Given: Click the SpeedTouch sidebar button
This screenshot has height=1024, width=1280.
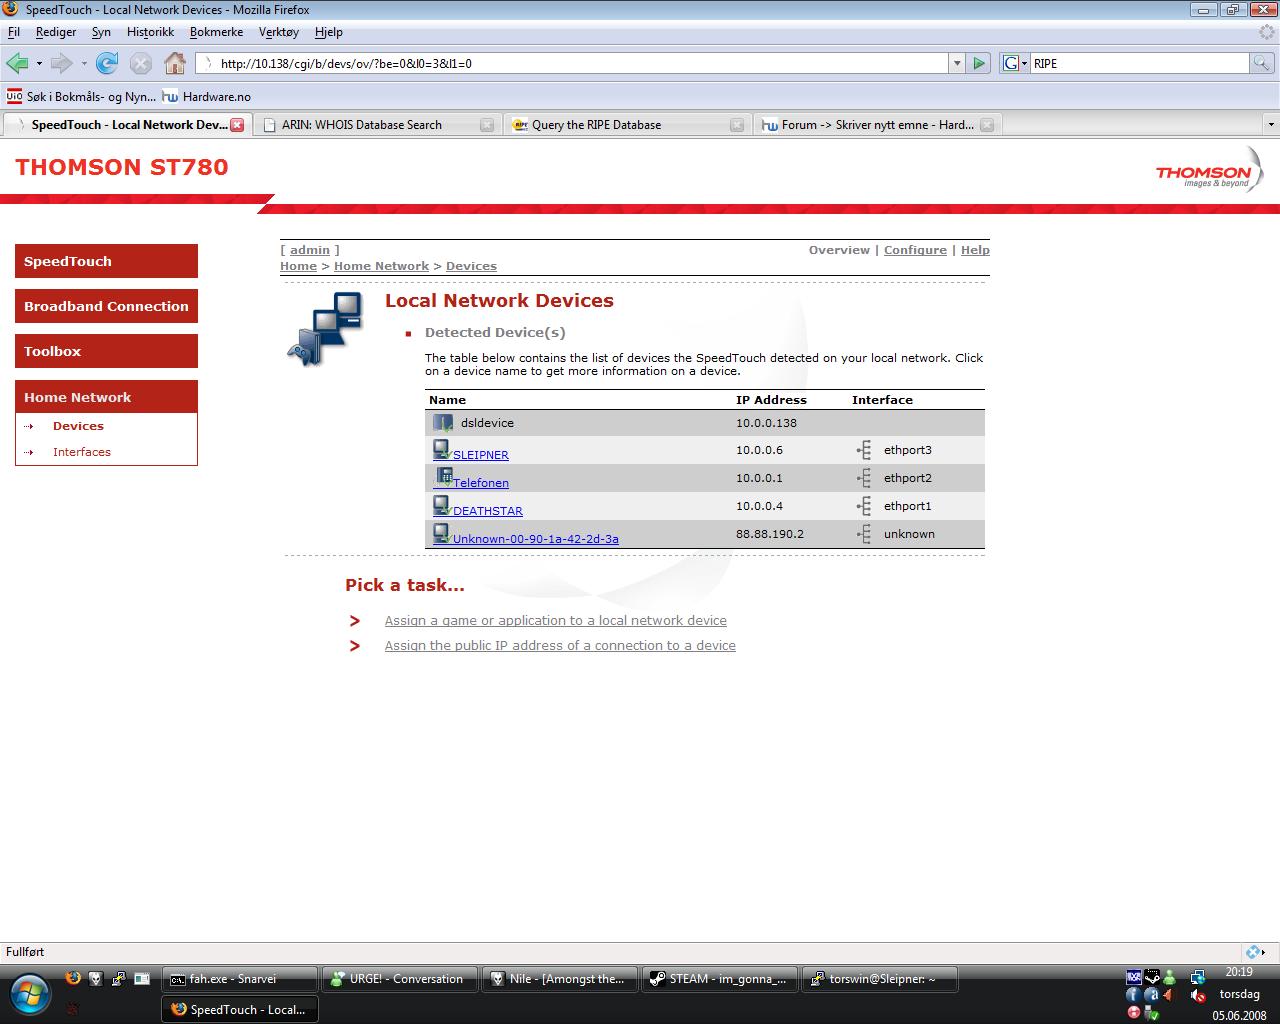Looking at the screenshot, I should (106, 261).
